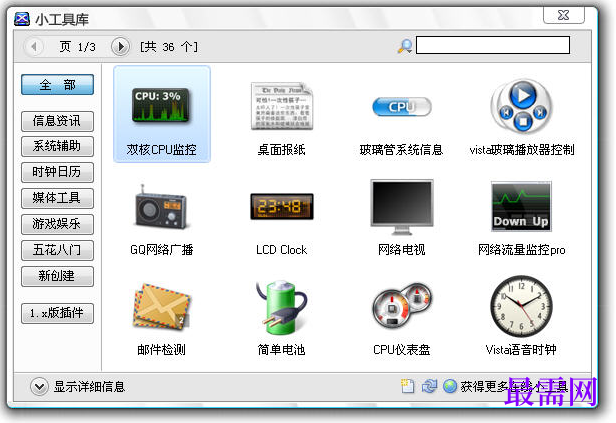Select the 双核CPU监控 gadget icon
Screen dimensions: 616x423
point(161,105)
